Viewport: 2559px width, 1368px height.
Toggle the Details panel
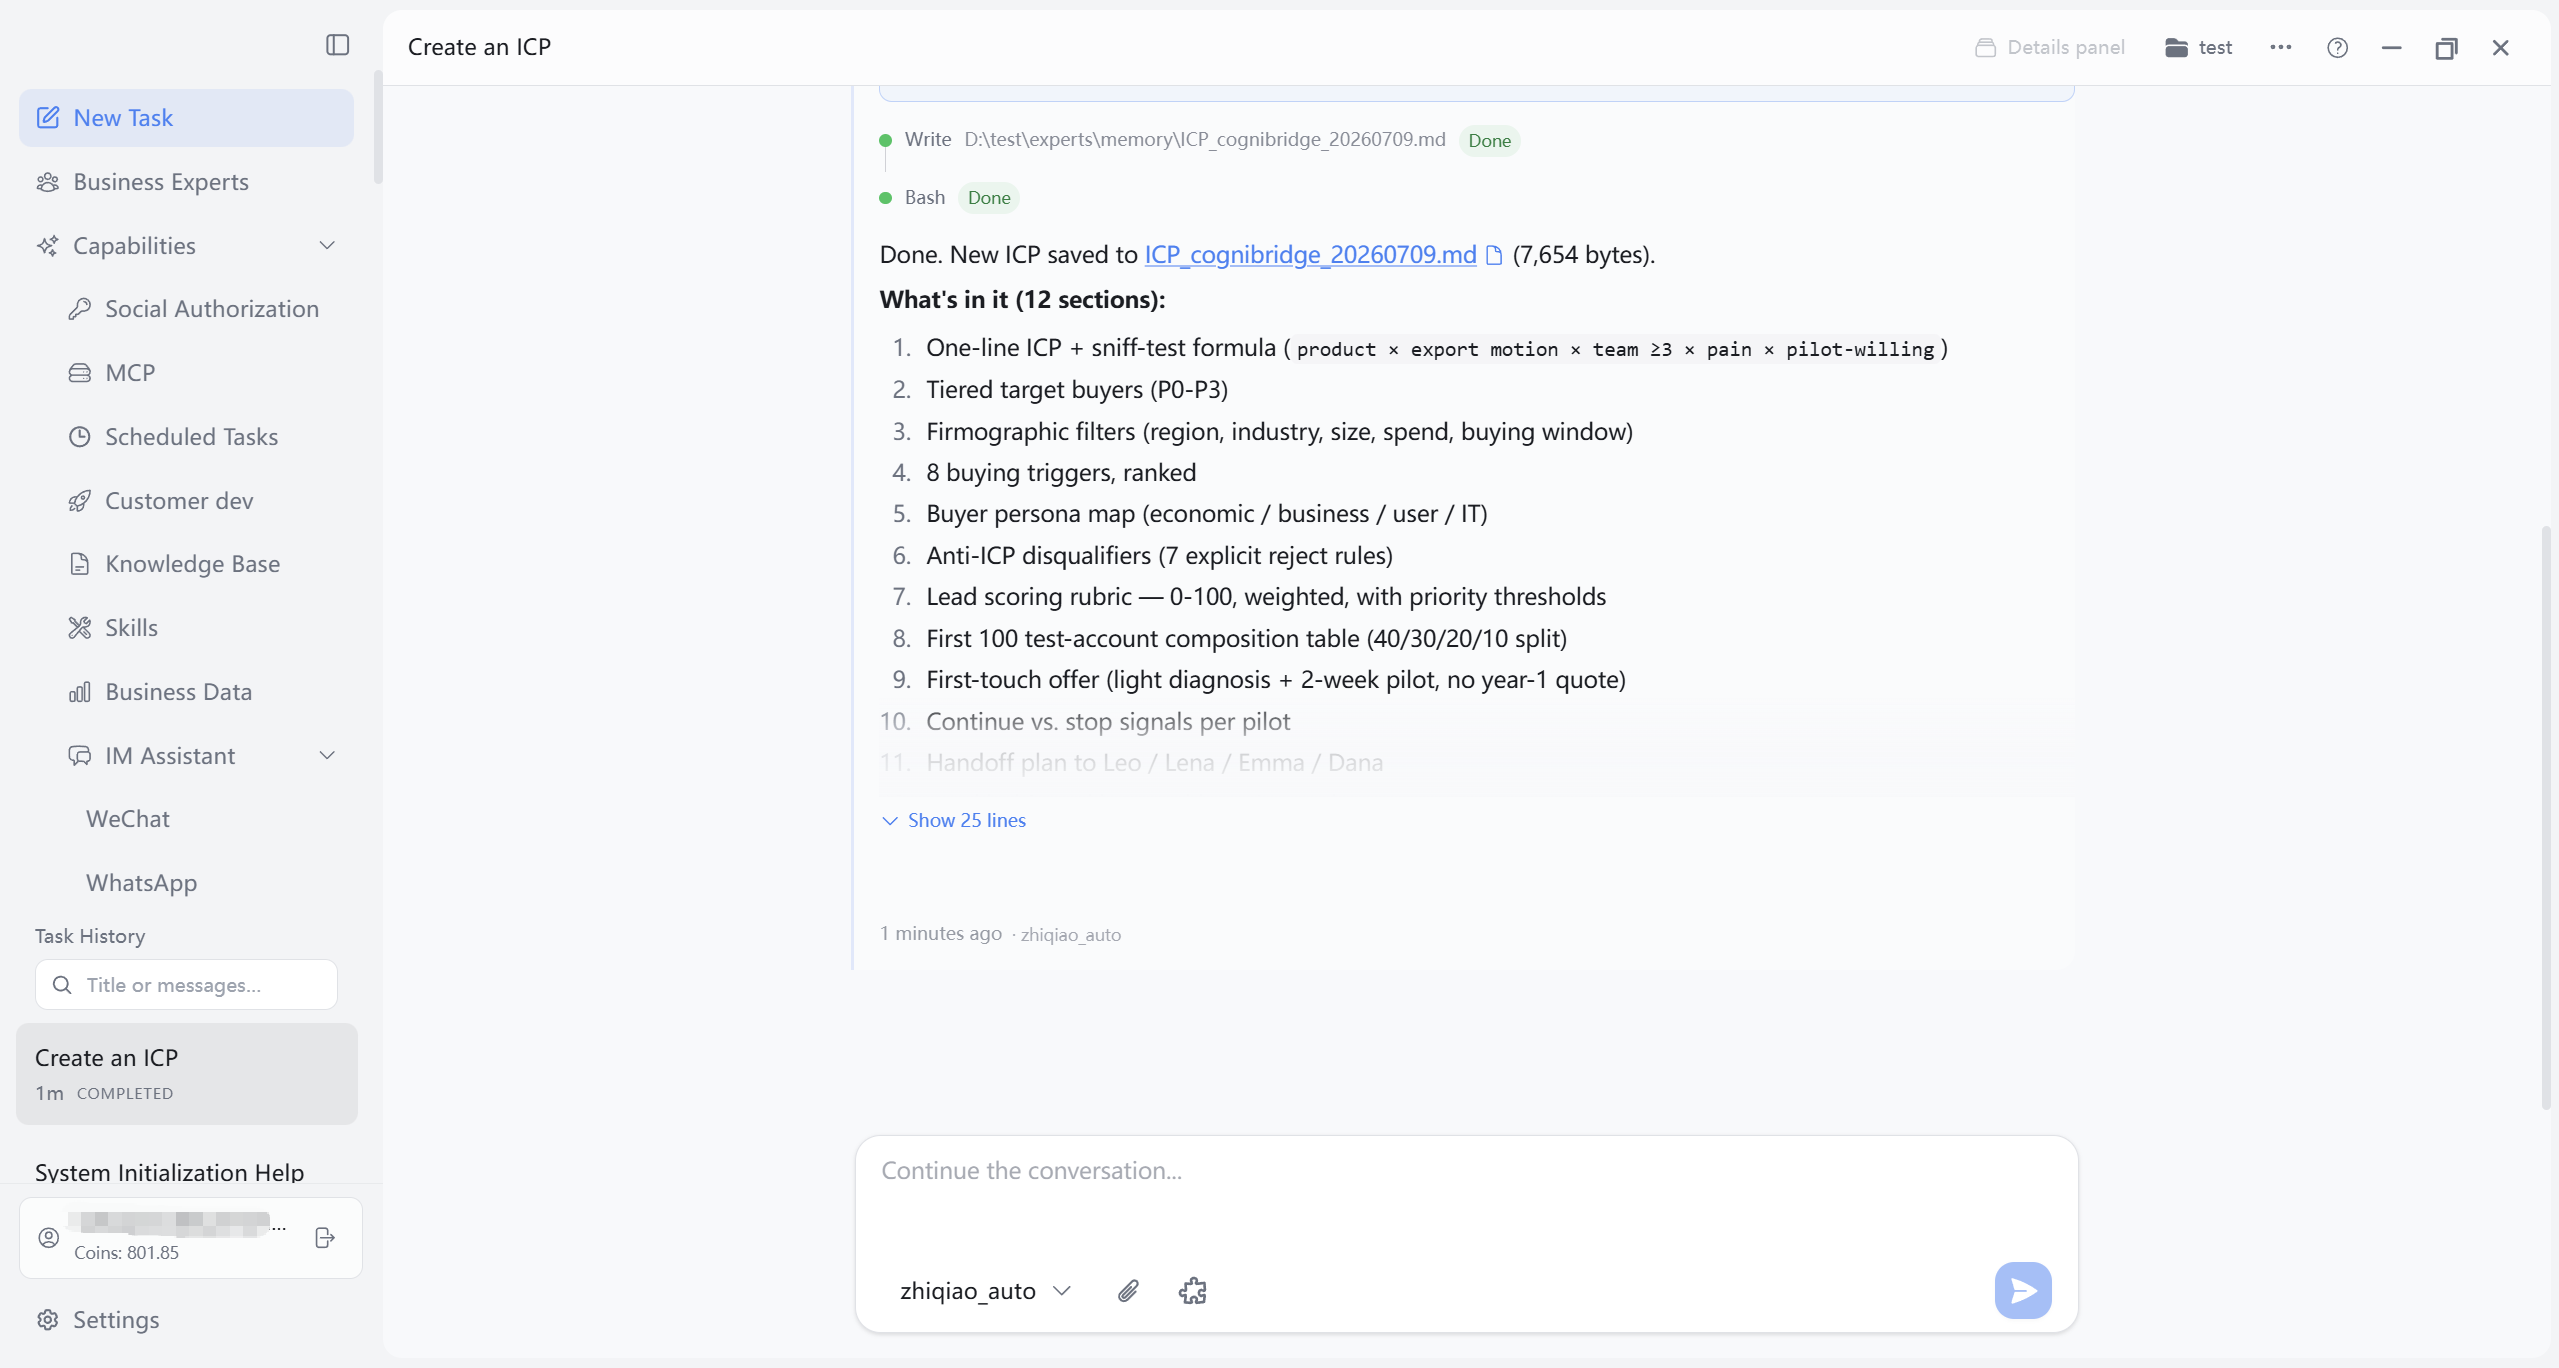(2049, 47)
